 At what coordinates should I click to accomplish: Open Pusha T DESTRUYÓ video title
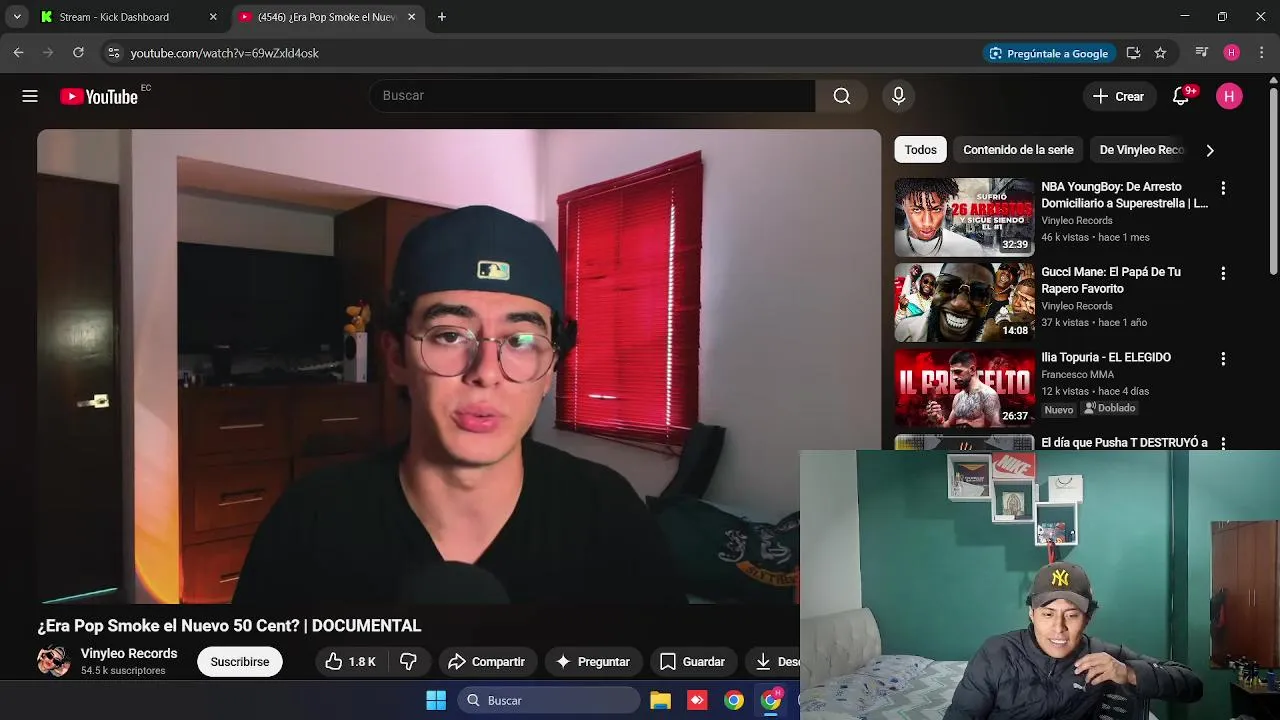pos(1124,442)
